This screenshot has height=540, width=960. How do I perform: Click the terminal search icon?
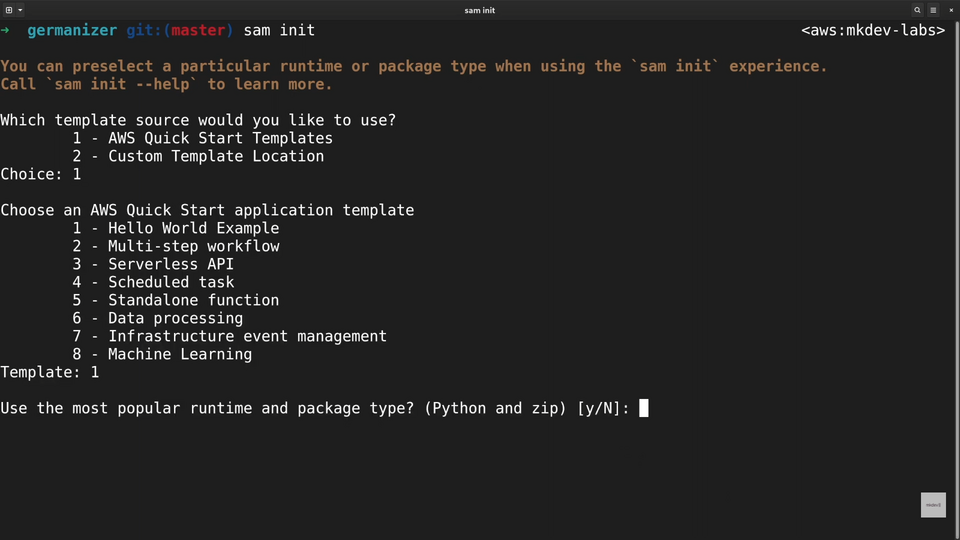coord(917,10)
